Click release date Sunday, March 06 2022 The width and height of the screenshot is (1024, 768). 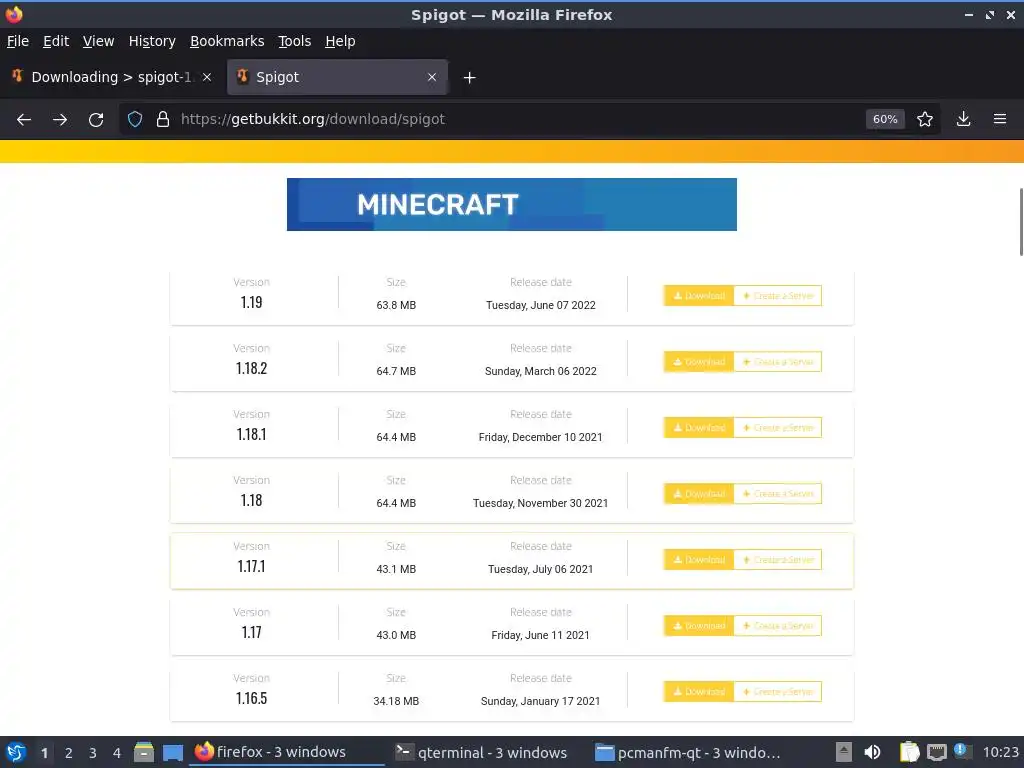click(541, 371)
